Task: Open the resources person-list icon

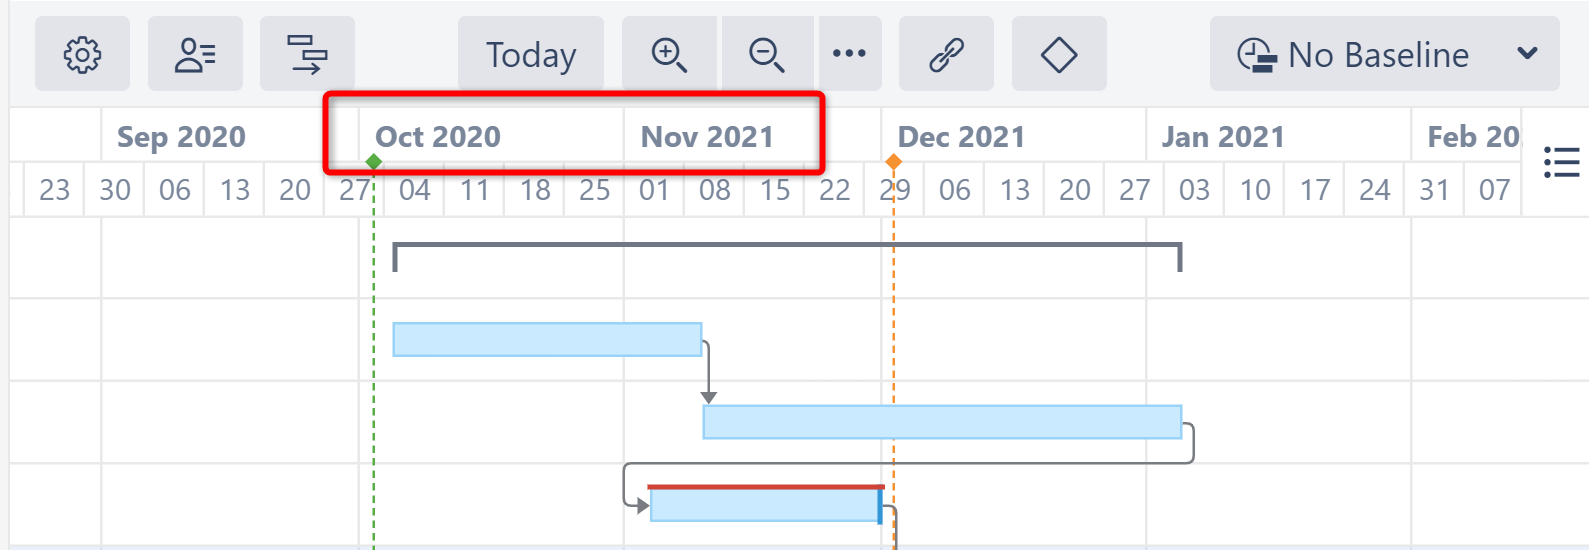Action: (x=195, y=54)
